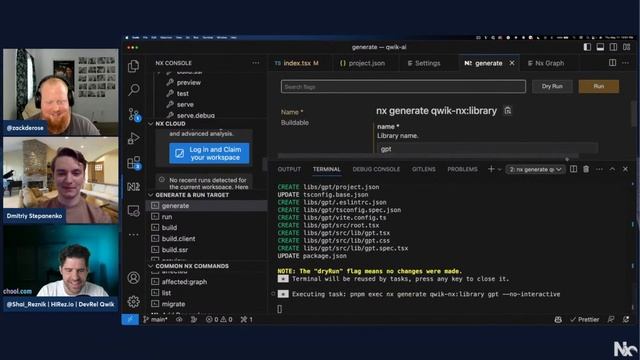Image resolution: width=640 pixels, height=360 pixels.
Task: Select the build.client command item
Action: (x=207, y=239)
